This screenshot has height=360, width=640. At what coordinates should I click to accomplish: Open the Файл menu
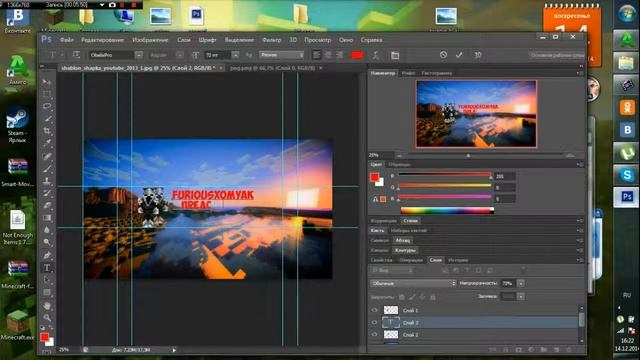[67, 40]
